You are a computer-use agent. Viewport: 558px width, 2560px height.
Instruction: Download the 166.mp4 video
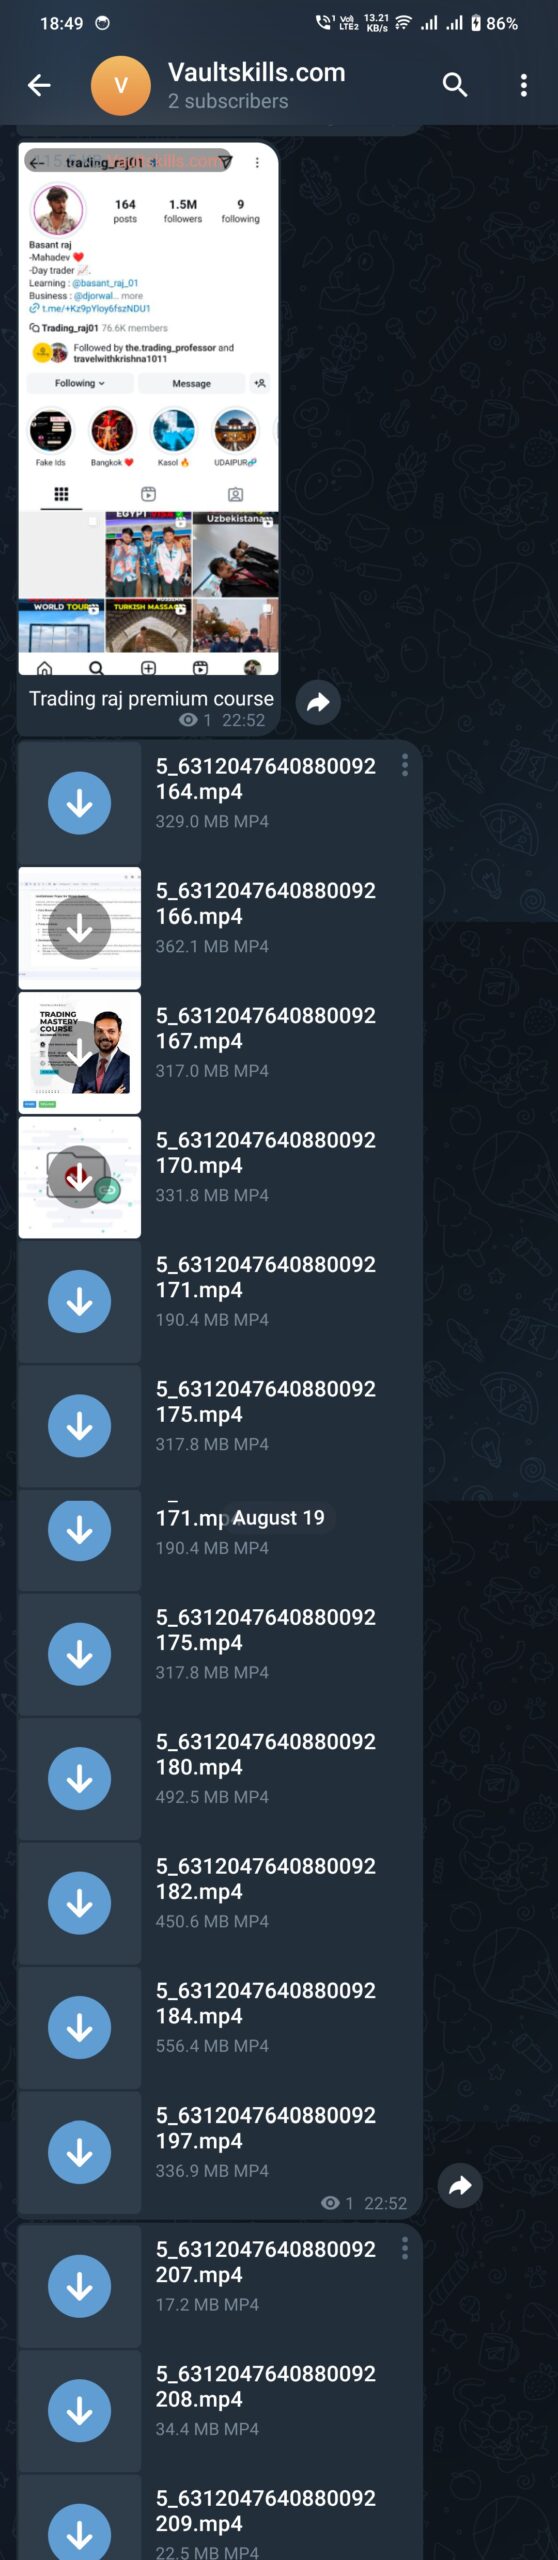(80, 928)
